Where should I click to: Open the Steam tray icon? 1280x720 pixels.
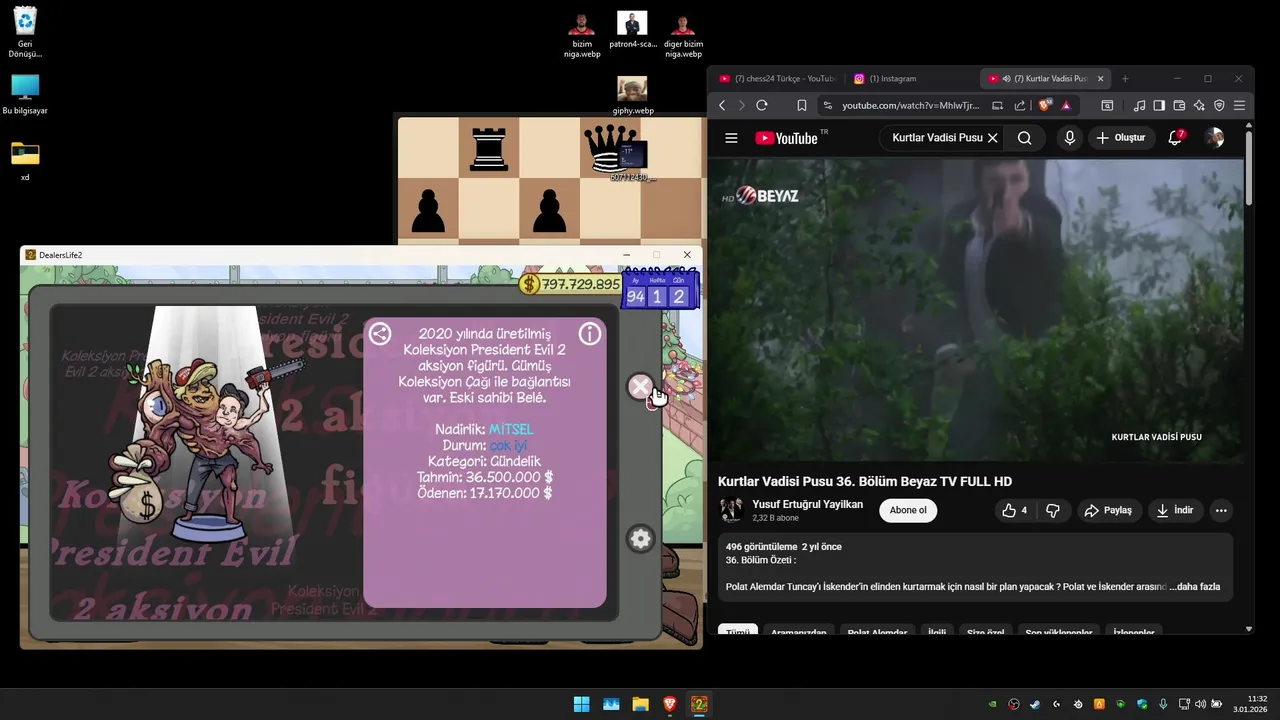1035,704
